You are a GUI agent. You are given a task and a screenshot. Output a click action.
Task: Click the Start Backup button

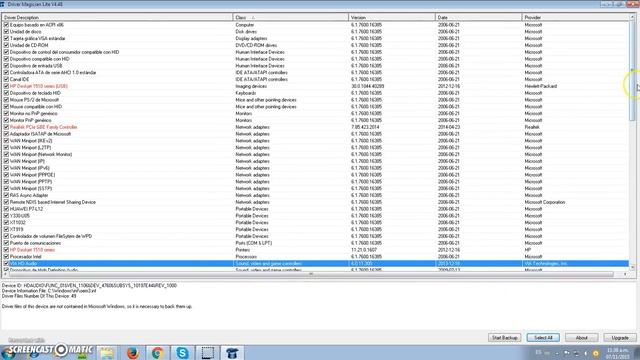coord(504,338)
